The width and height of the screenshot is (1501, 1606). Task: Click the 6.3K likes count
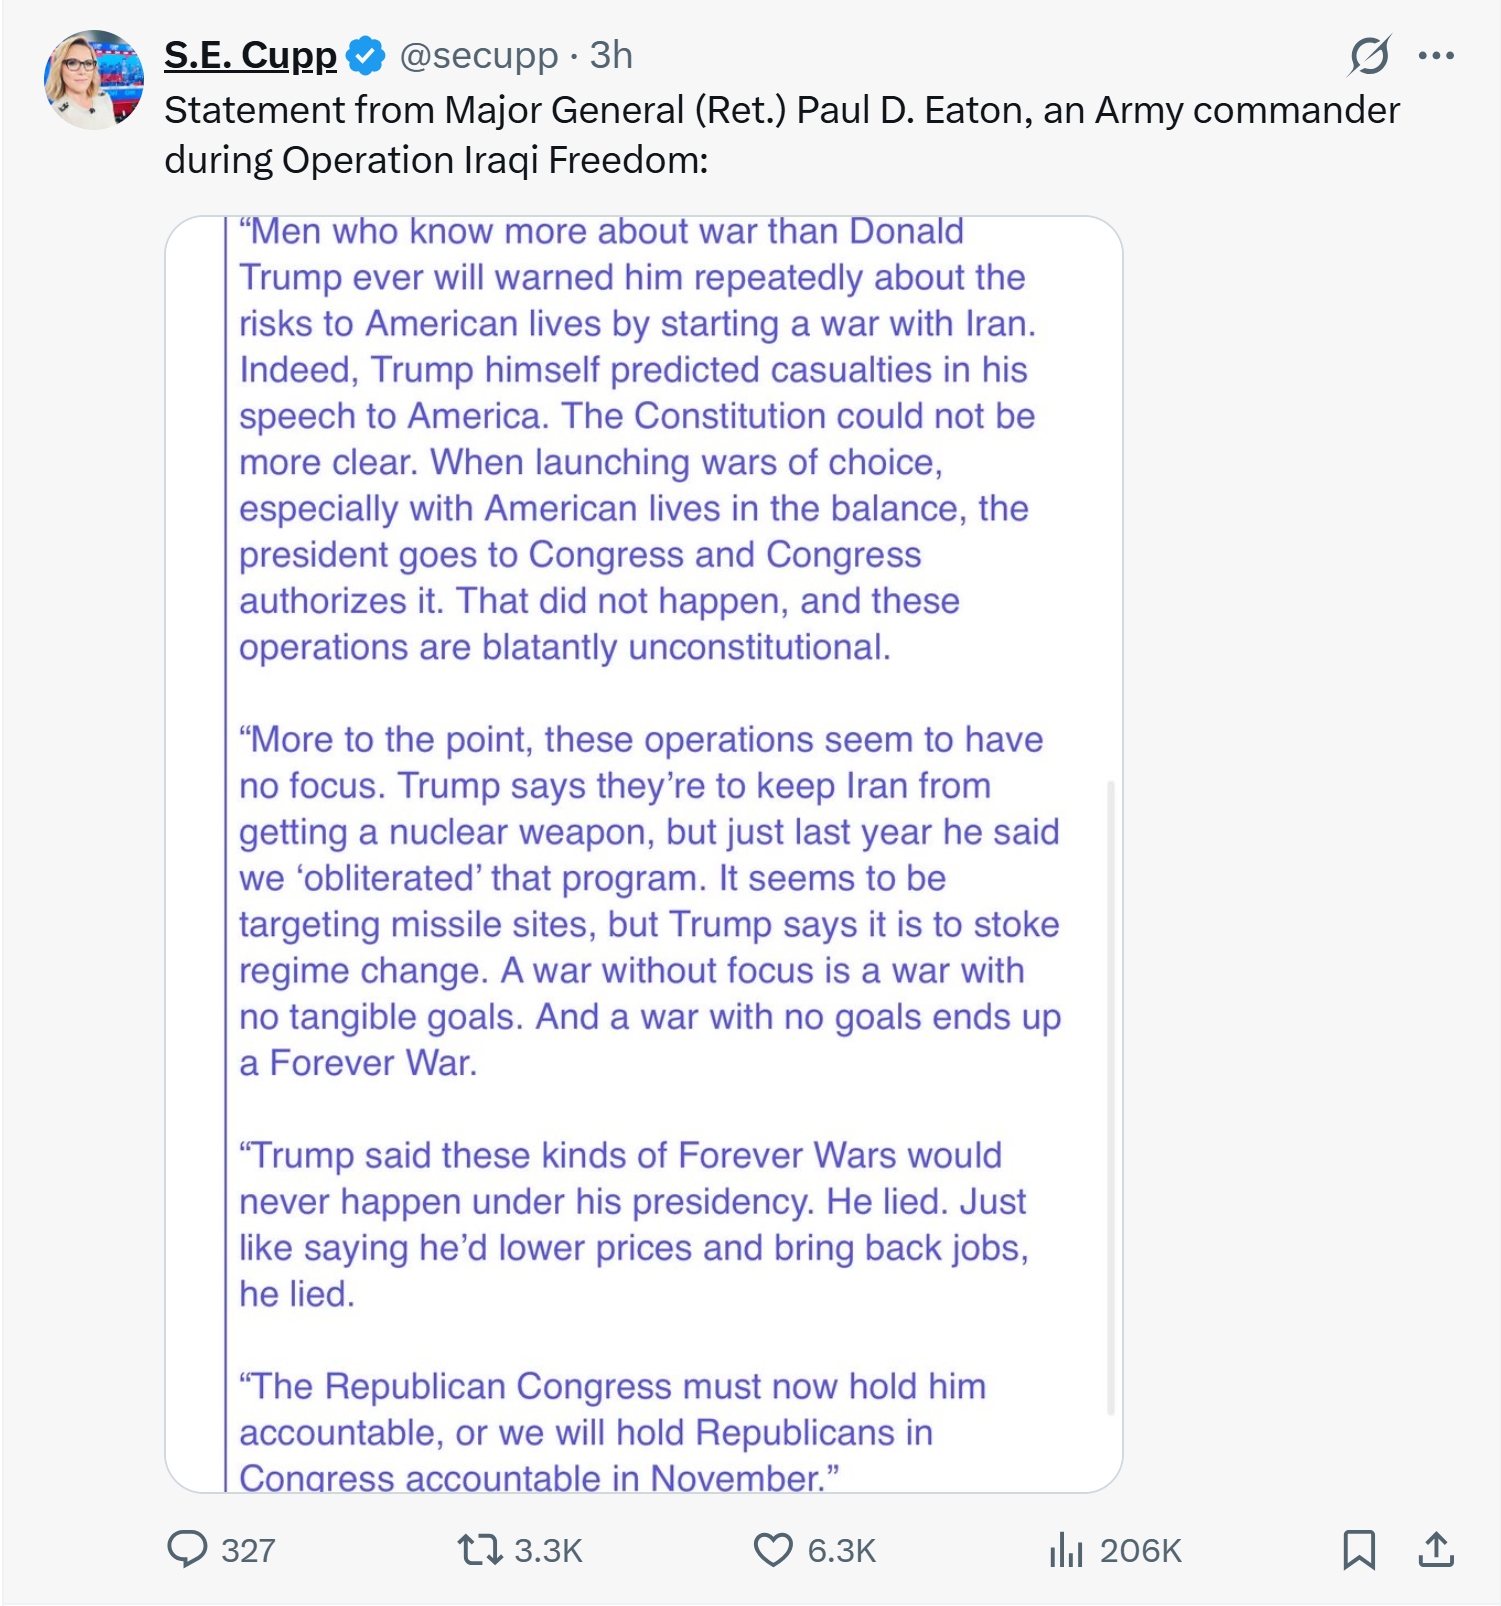point(842,1550)
